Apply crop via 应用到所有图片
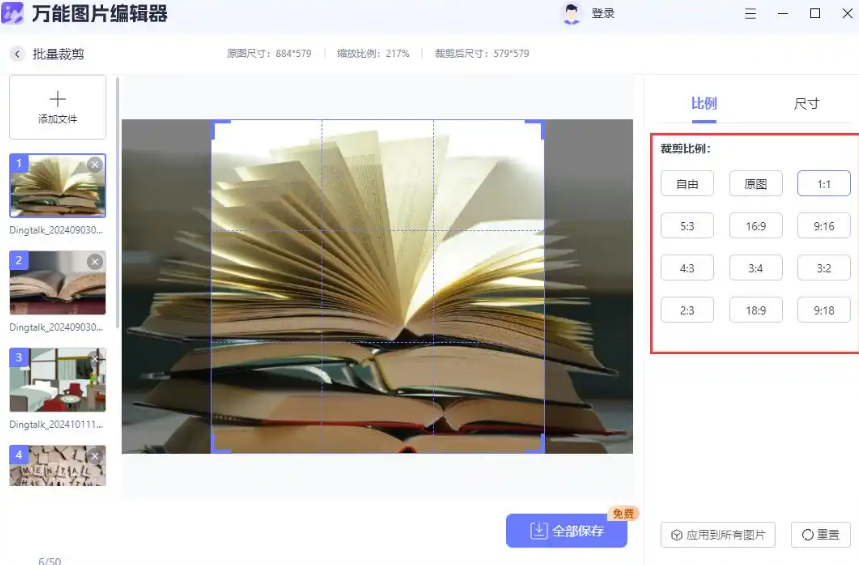 718,535
